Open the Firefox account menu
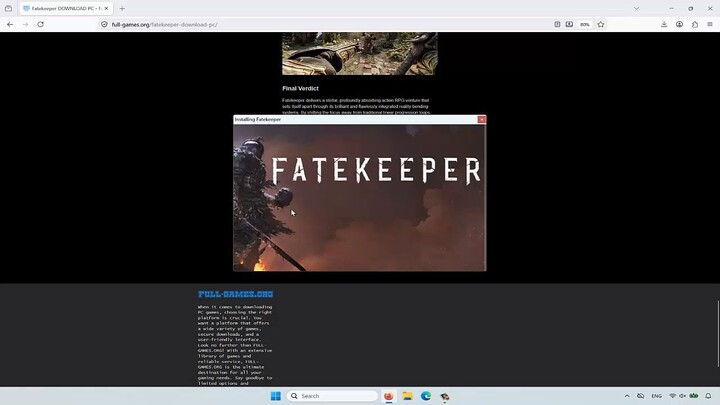 pos(680,24)
